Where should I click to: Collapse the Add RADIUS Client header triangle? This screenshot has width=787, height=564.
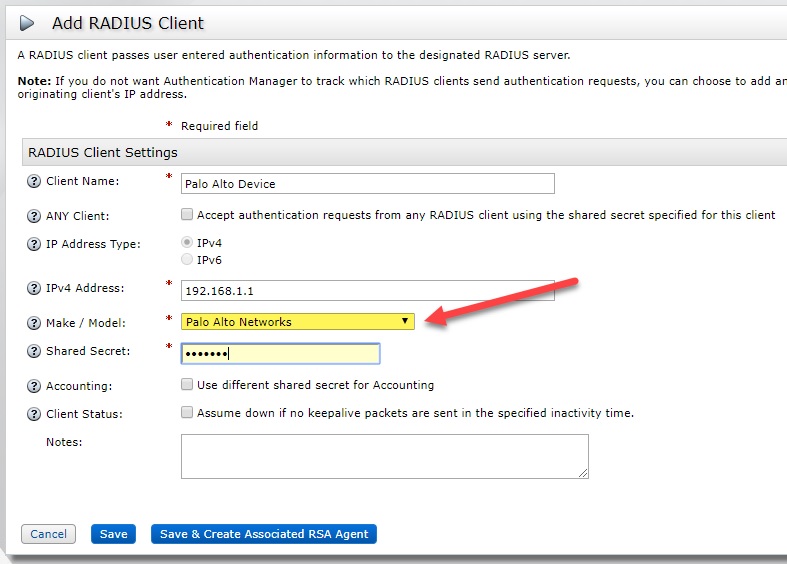pos(29,22)
